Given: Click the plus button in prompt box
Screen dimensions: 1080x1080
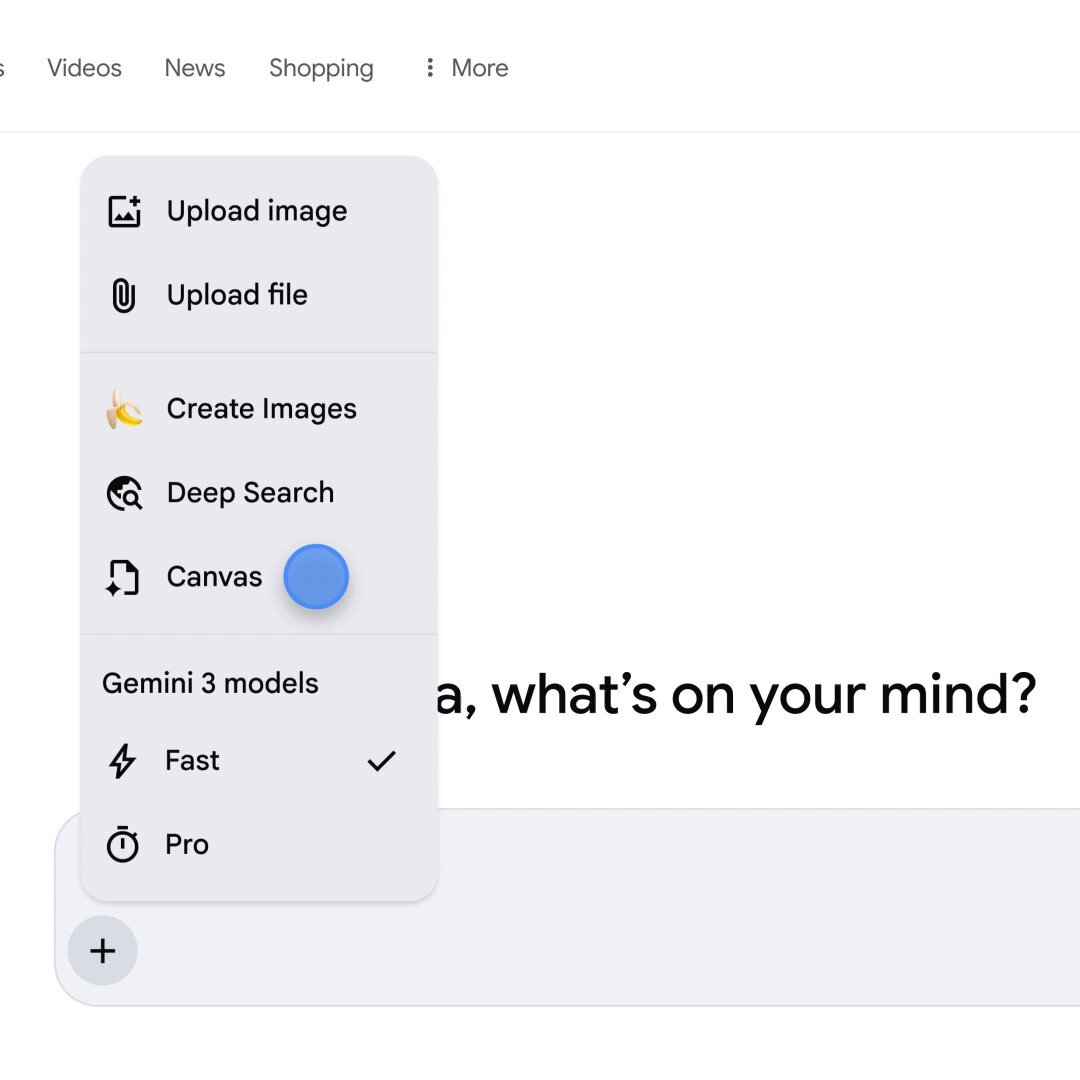Looking at the screenshot, I should [x=103, y=951].
